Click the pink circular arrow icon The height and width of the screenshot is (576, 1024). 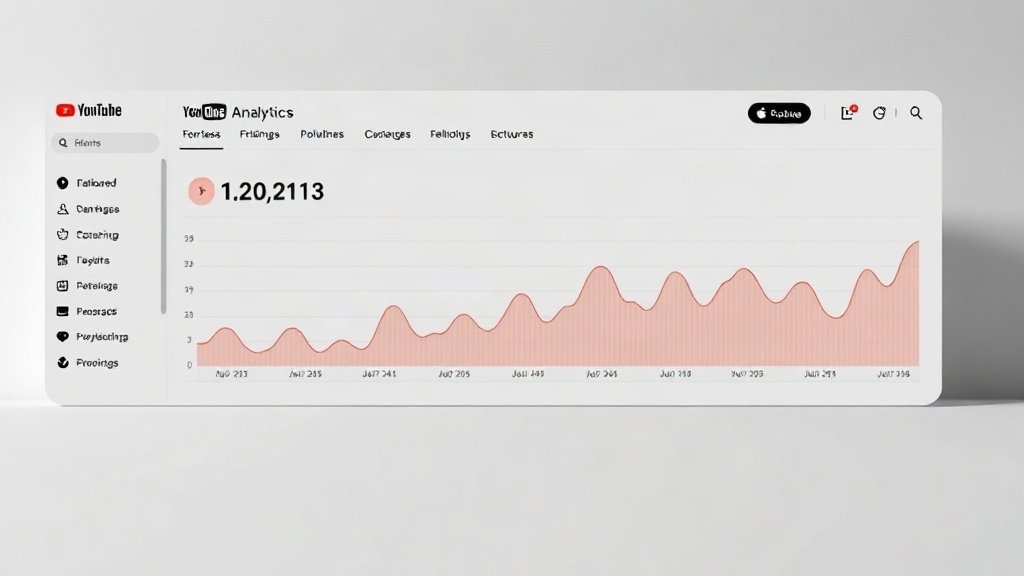pos(201,191)
